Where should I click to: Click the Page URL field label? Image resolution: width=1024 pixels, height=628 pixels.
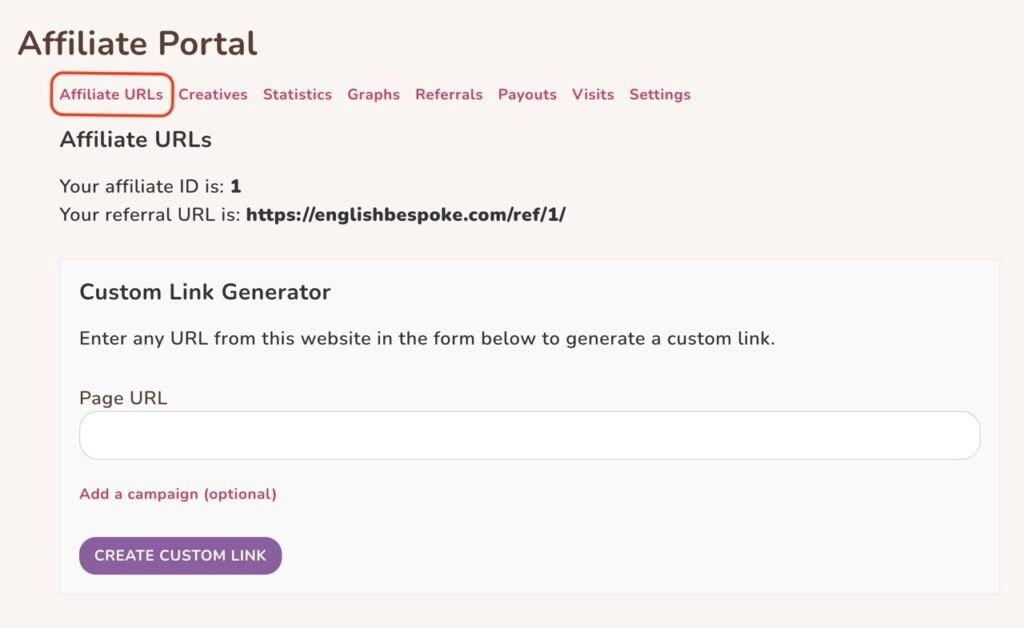pyautogui.click(x=123, y=398)
